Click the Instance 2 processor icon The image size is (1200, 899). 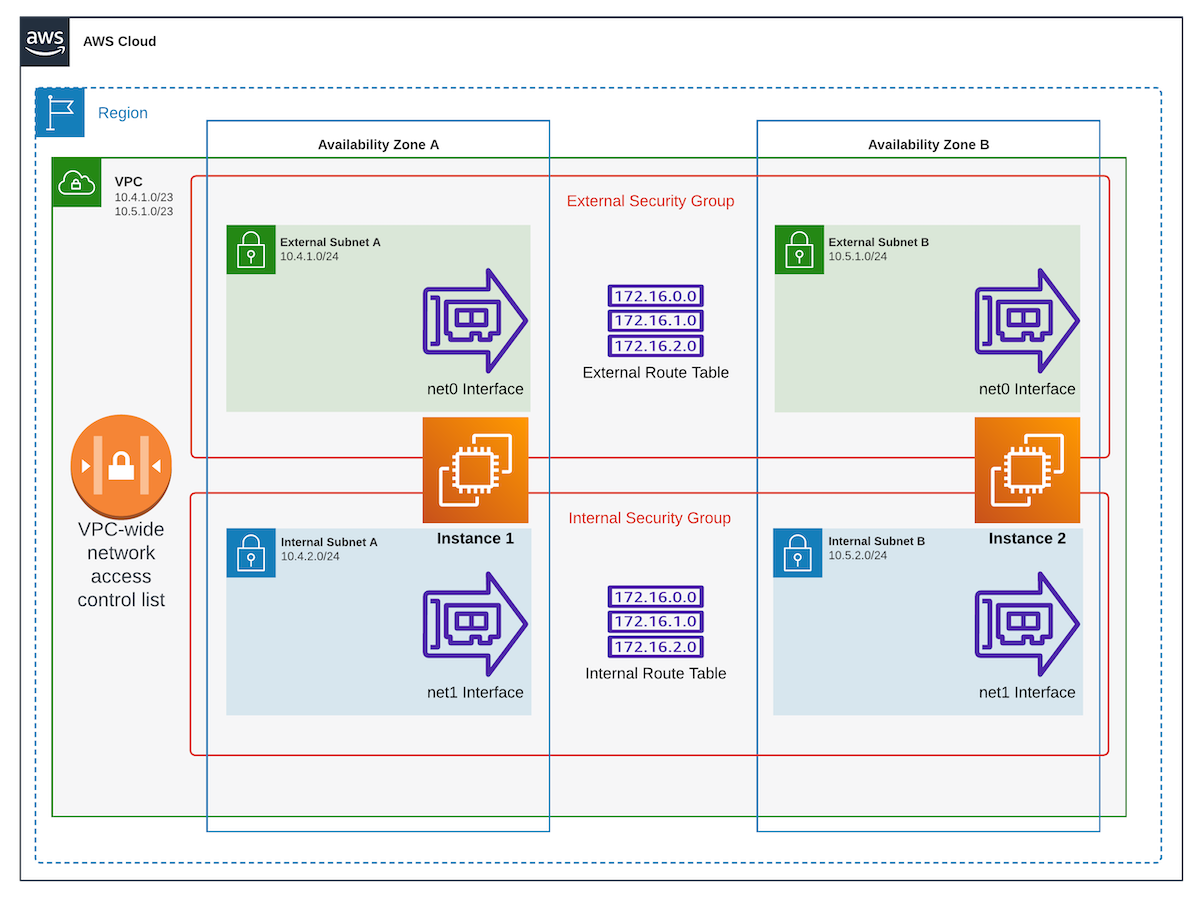coord(1027,469)
